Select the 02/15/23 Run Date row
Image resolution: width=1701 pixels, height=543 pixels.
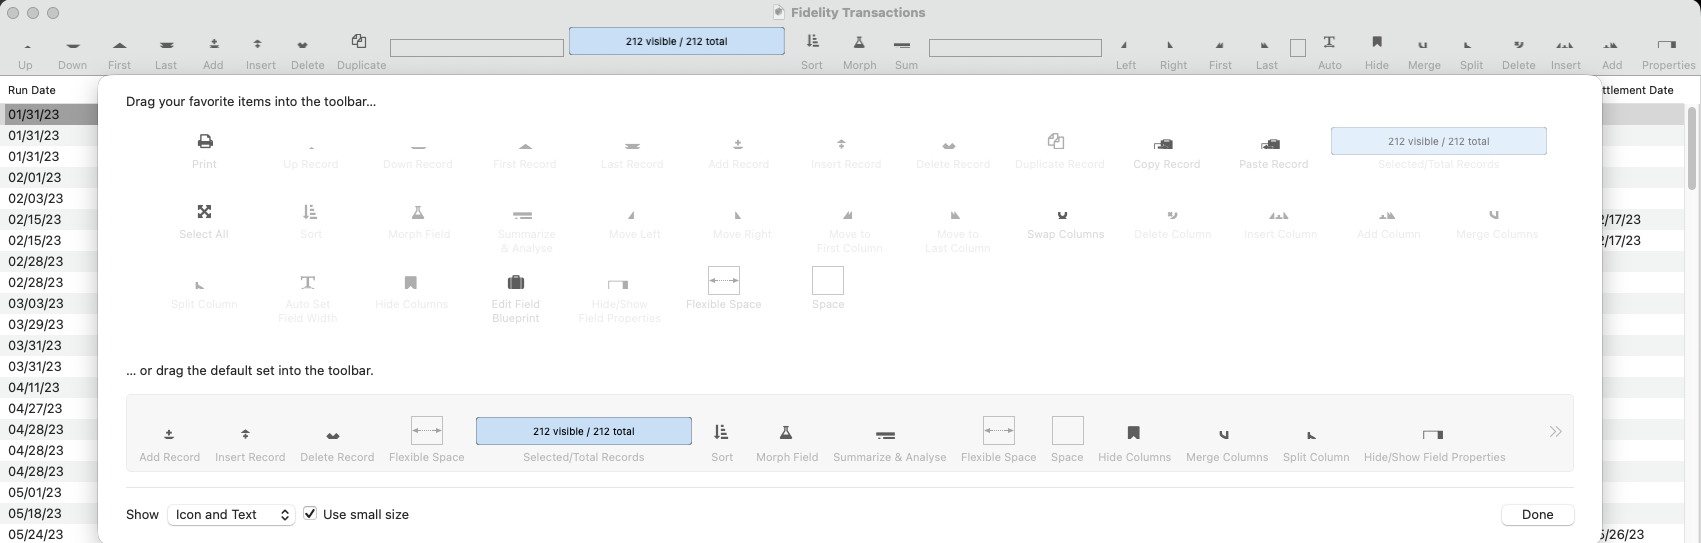pos(35,220)
